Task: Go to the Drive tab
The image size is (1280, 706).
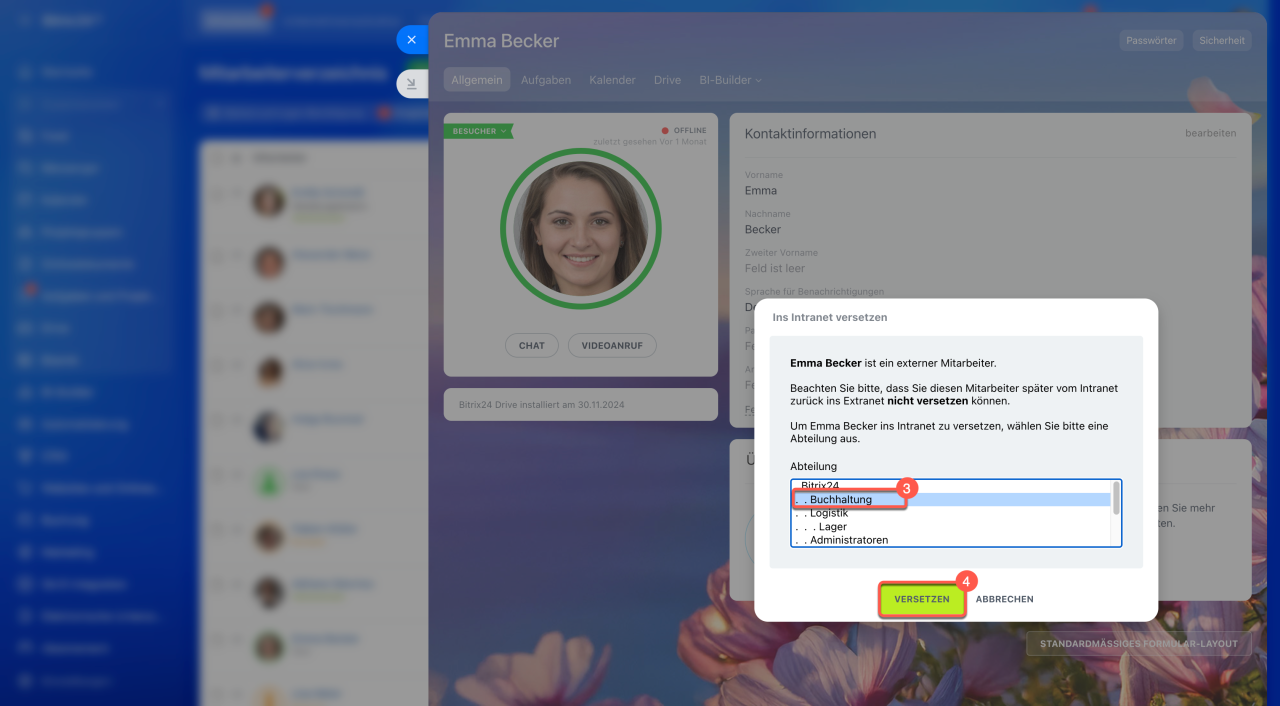Action: [667, 80]
